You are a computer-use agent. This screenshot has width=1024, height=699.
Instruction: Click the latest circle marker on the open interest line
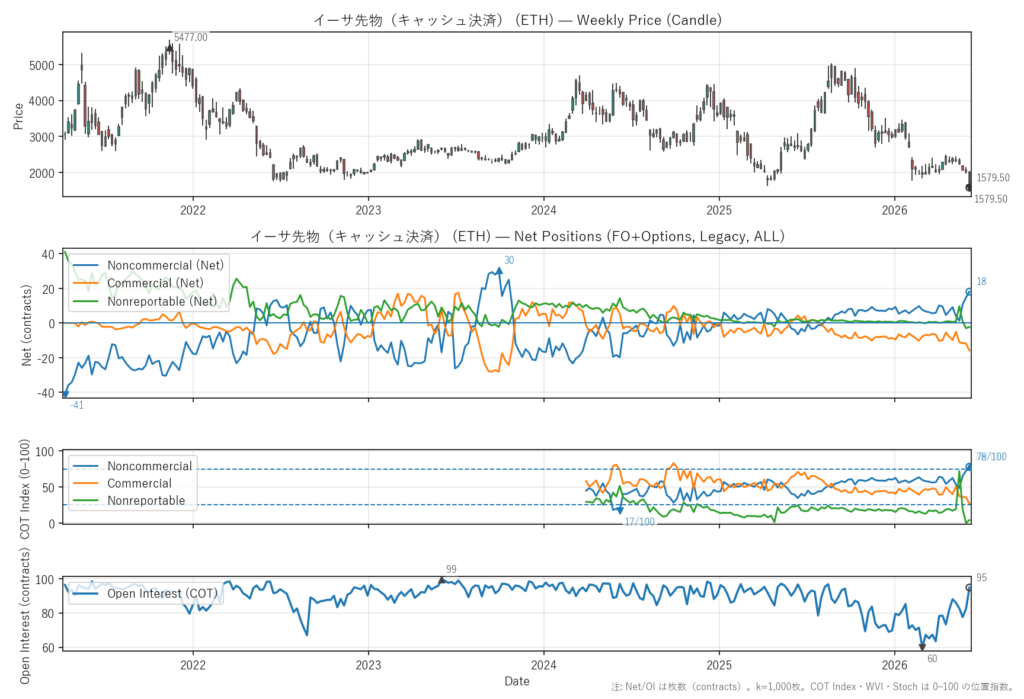pyautogui.click(x=968, y=588)
